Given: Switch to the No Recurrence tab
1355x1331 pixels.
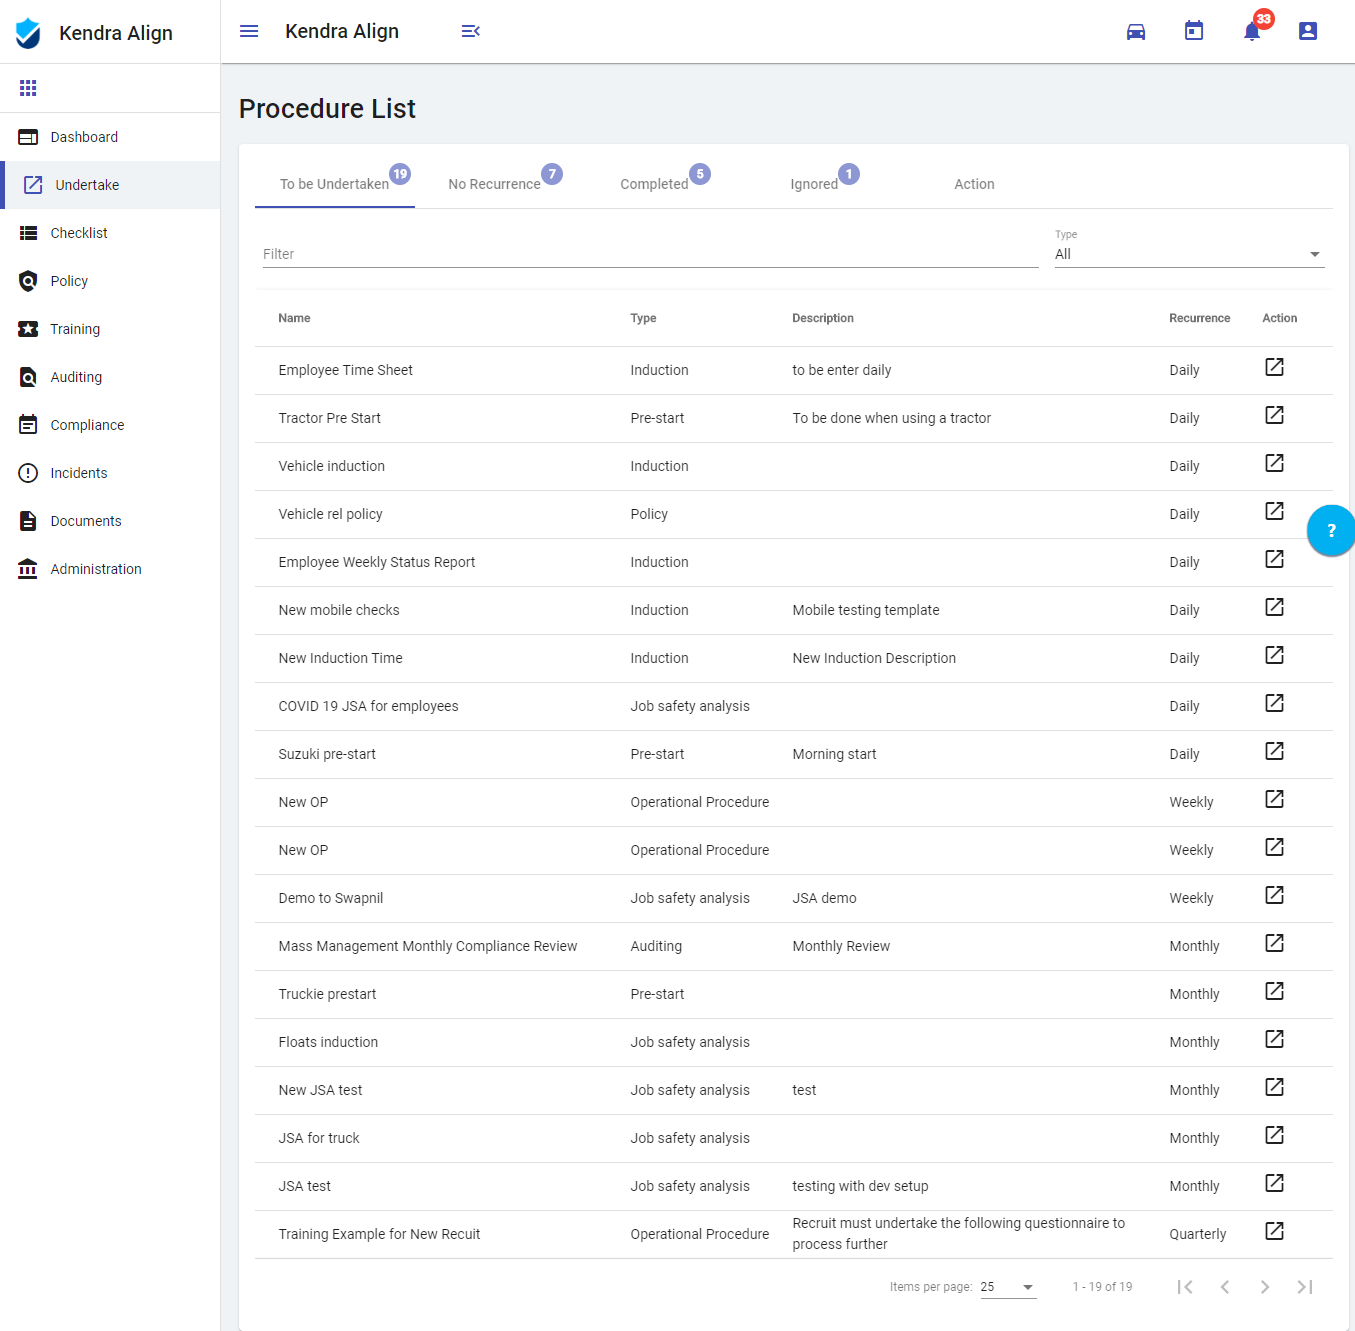Looking at the screenshot, I should 495,184.
